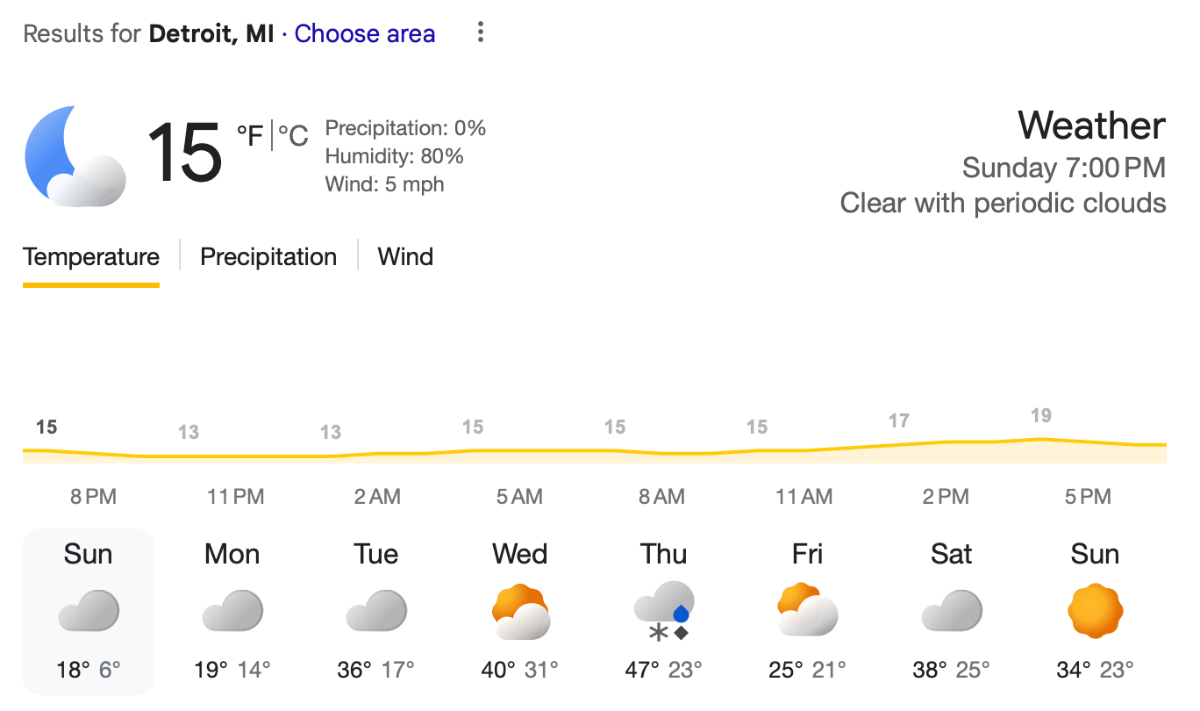The height and width of the screenshot is (711, 1200).
Task: Open the three-dot more options menu
Action: (480, 33)
